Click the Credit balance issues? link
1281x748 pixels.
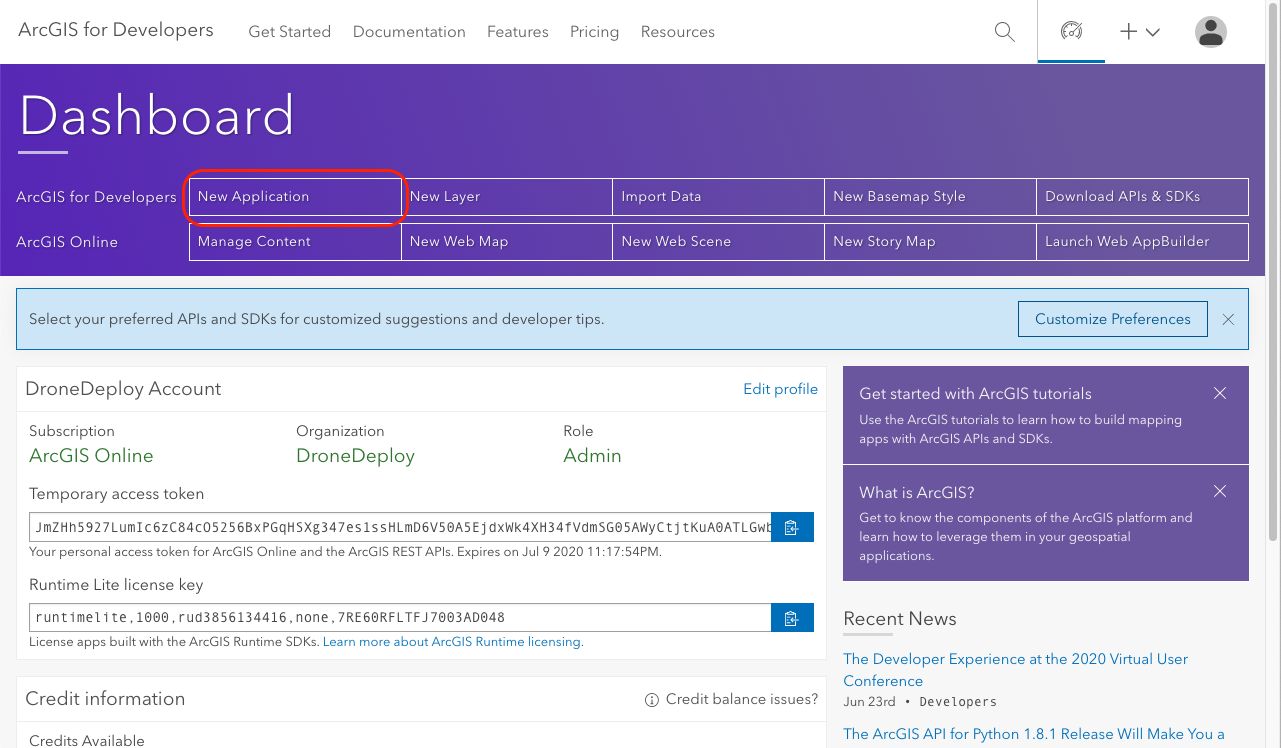tap(742, 699)
